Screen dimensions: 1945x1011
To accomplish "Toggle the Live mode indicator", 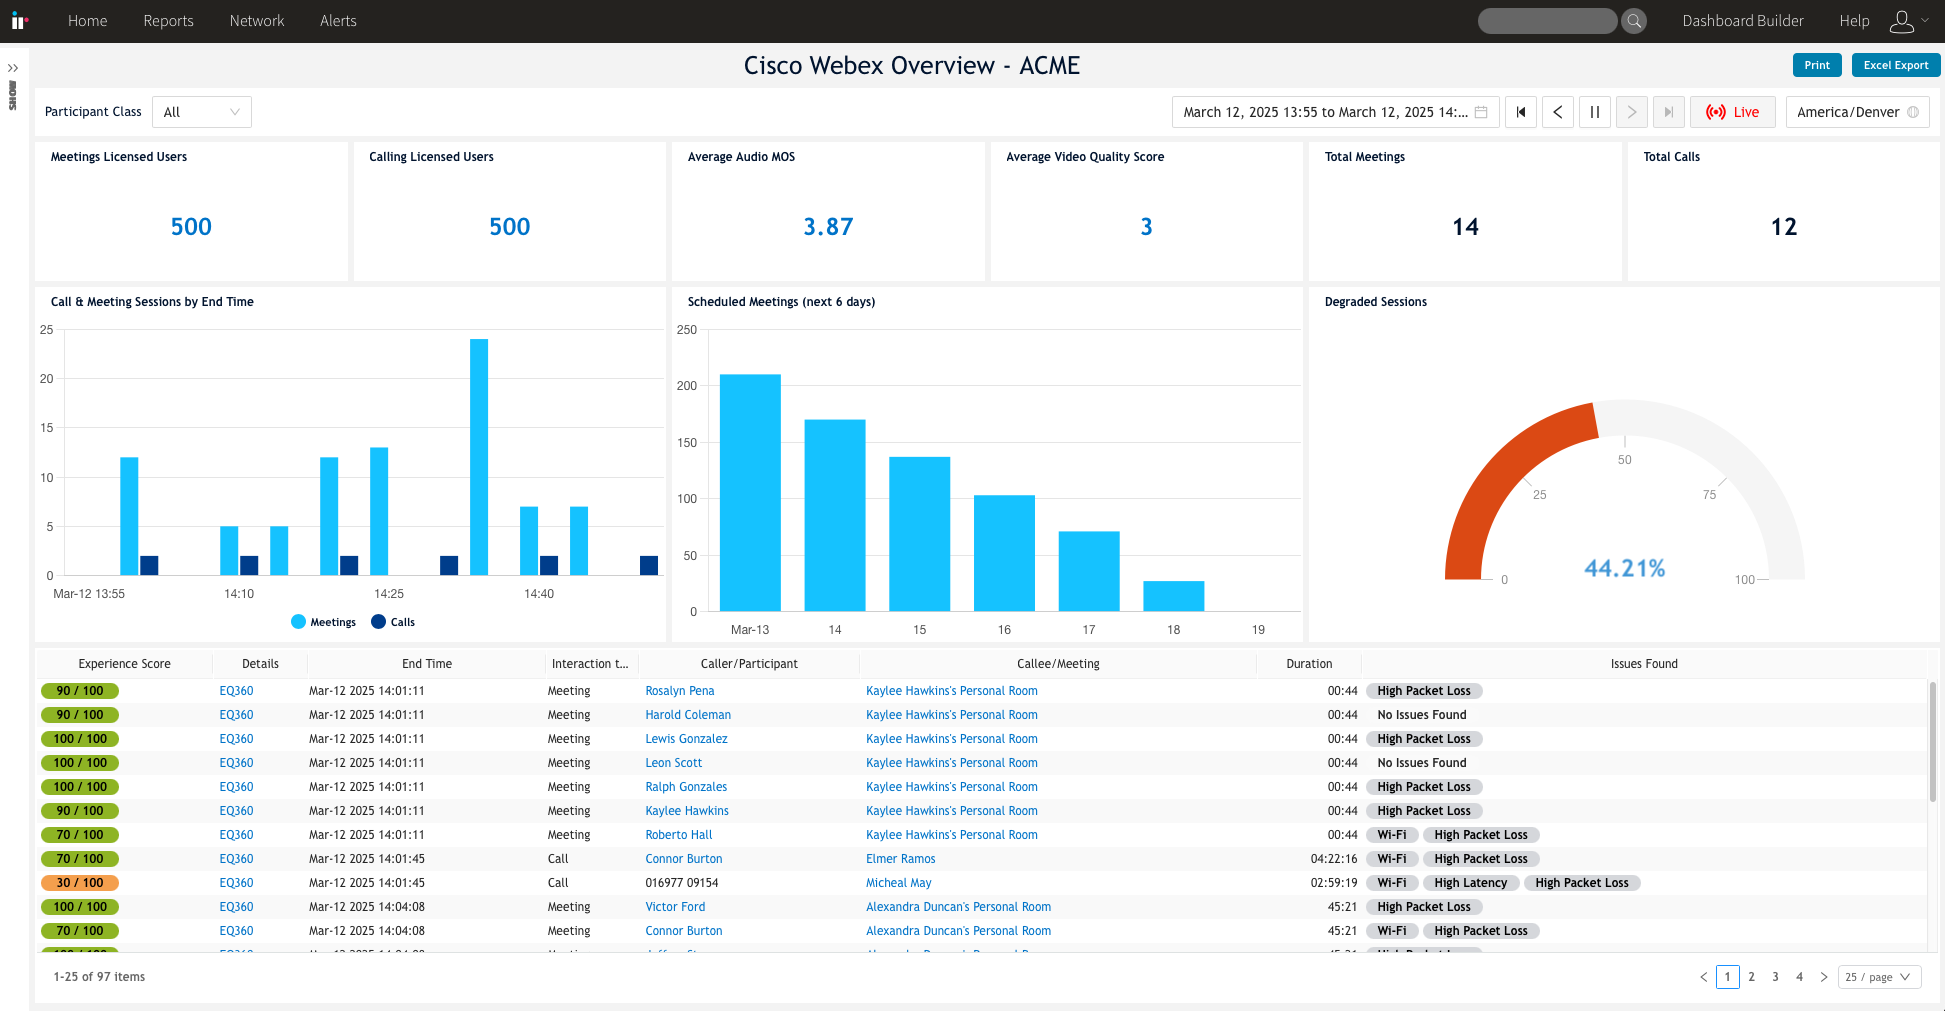I will 1733,112.
